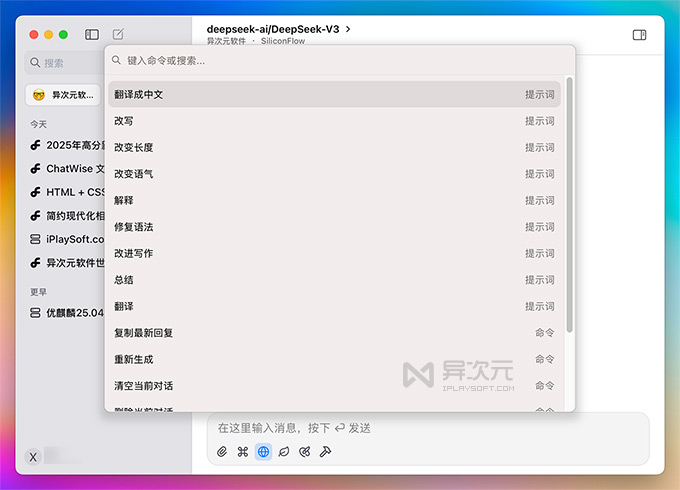Open the 简约现代化 chat
The image size is (680, 490).
(x=67, y=216)
